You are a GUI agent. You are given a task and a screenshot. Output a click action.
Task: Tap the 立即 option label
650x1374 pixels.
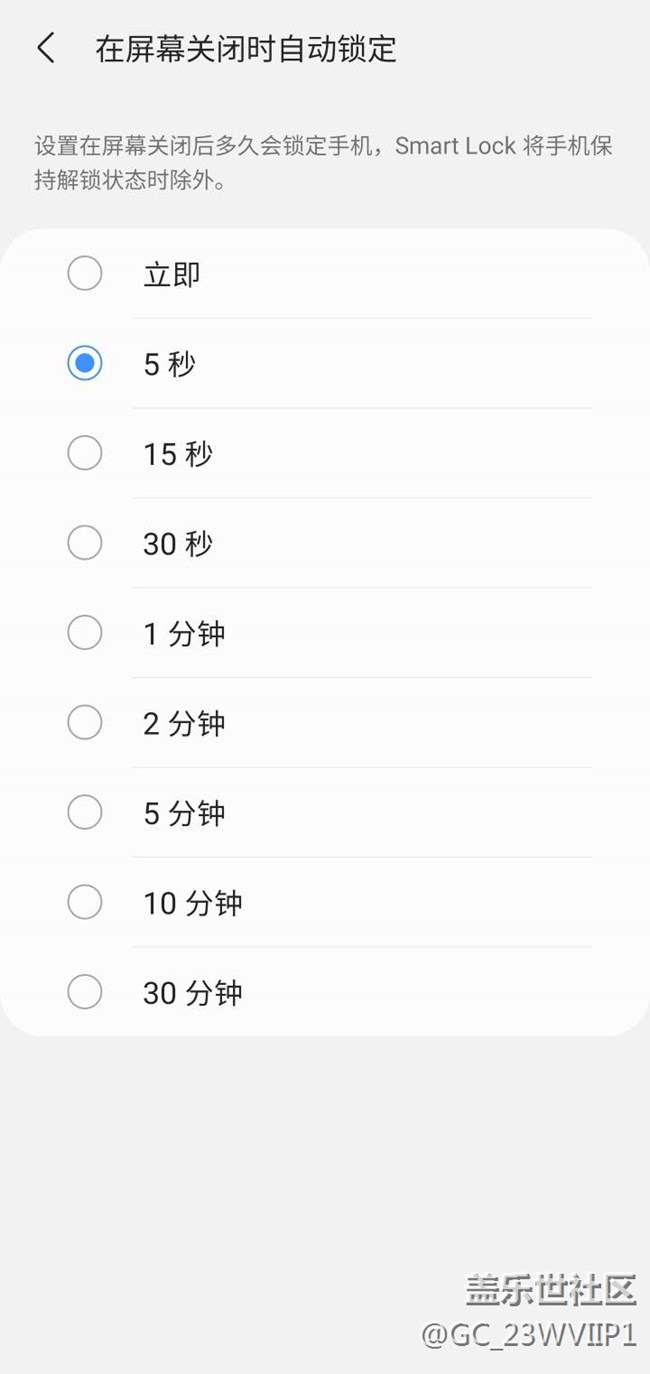pos(172,274)
